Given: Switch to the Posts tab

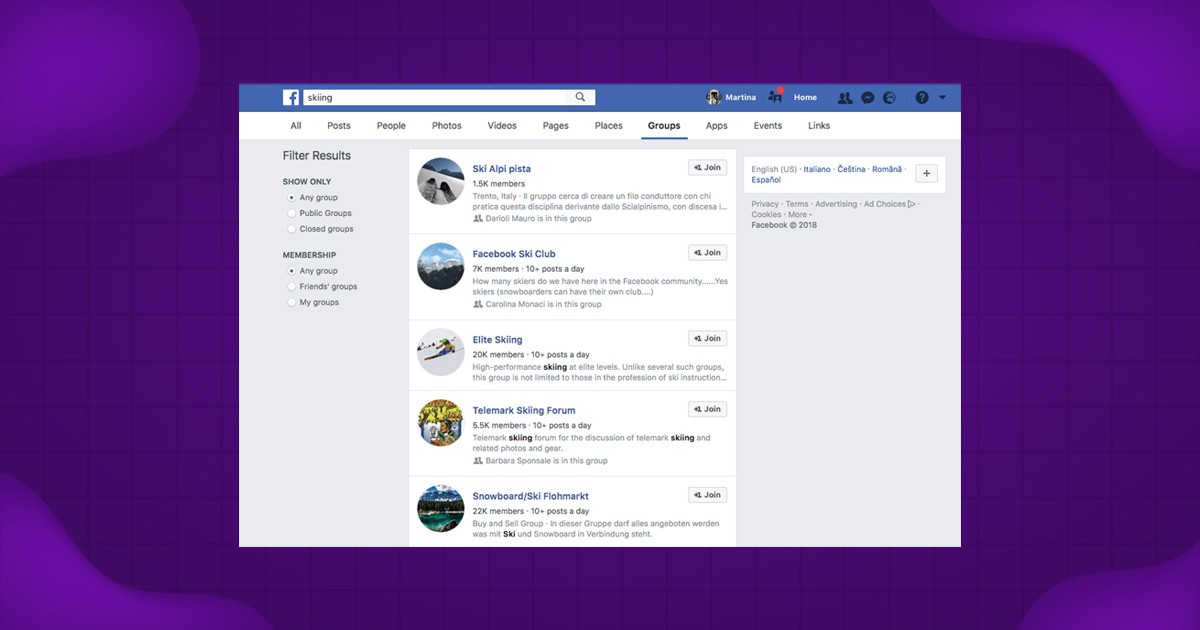Looking at the screenshot, I should 339,126.
